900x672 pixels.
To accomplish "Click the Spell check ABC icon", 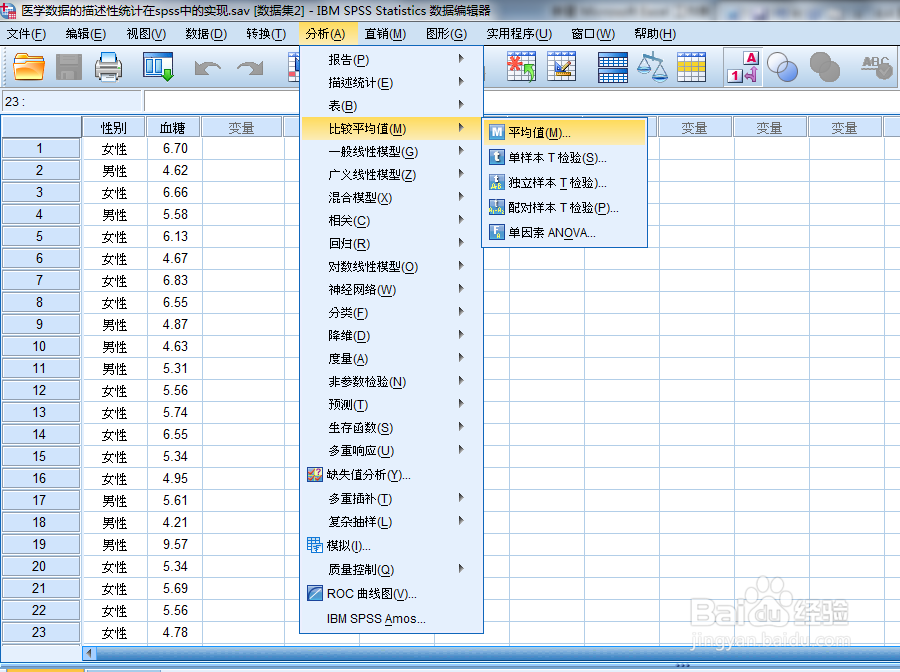I will click(876, 67).
